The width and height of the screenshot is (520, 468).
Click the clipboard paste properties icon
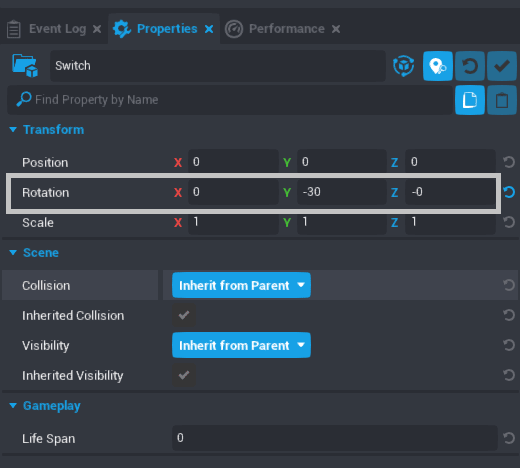502,100
